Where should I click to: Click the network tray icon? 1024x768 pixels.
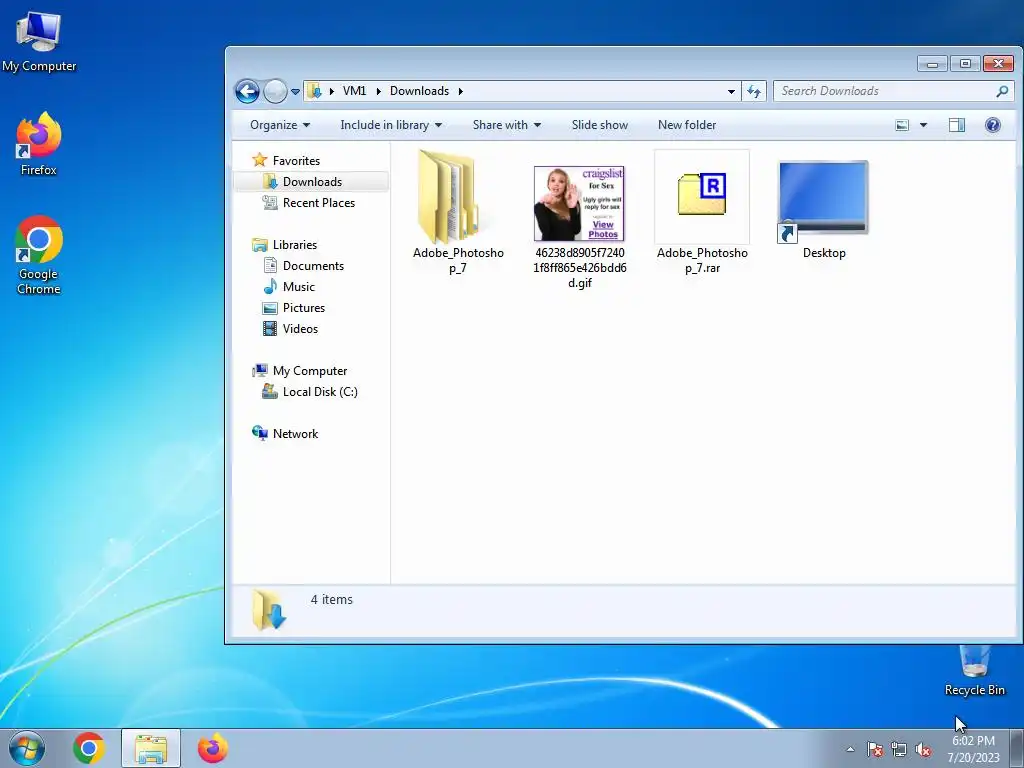coord(899,750)
